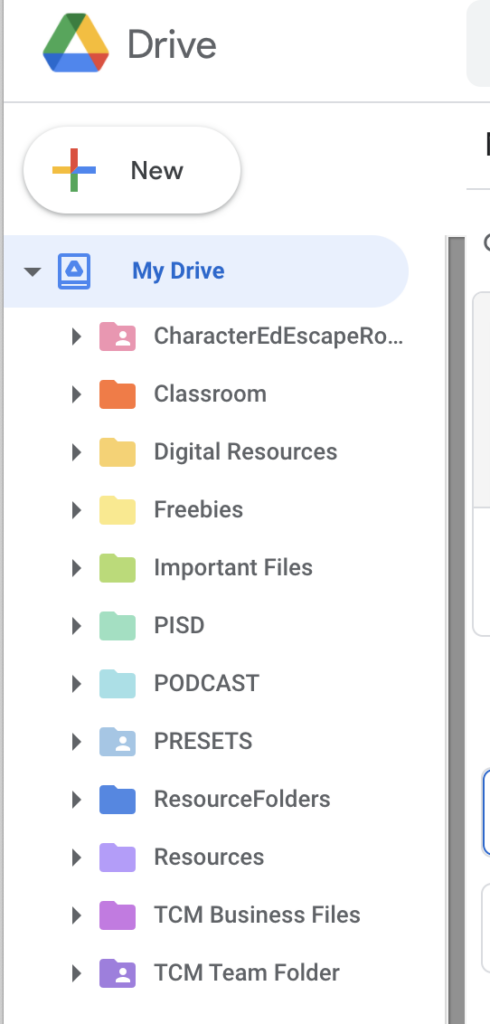
Task: Click the orange Classroom folder icon
Action: (118, 394)
